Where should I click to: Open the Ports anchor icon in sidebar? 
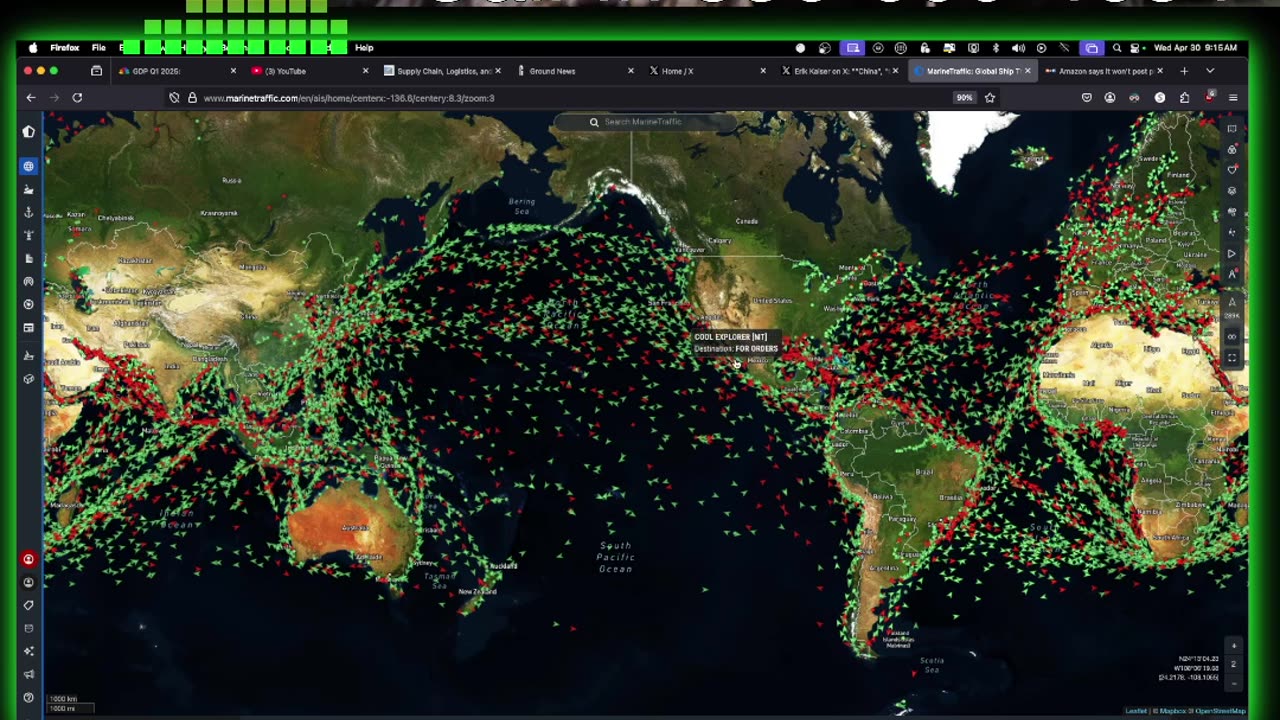(x=28, y=212)
